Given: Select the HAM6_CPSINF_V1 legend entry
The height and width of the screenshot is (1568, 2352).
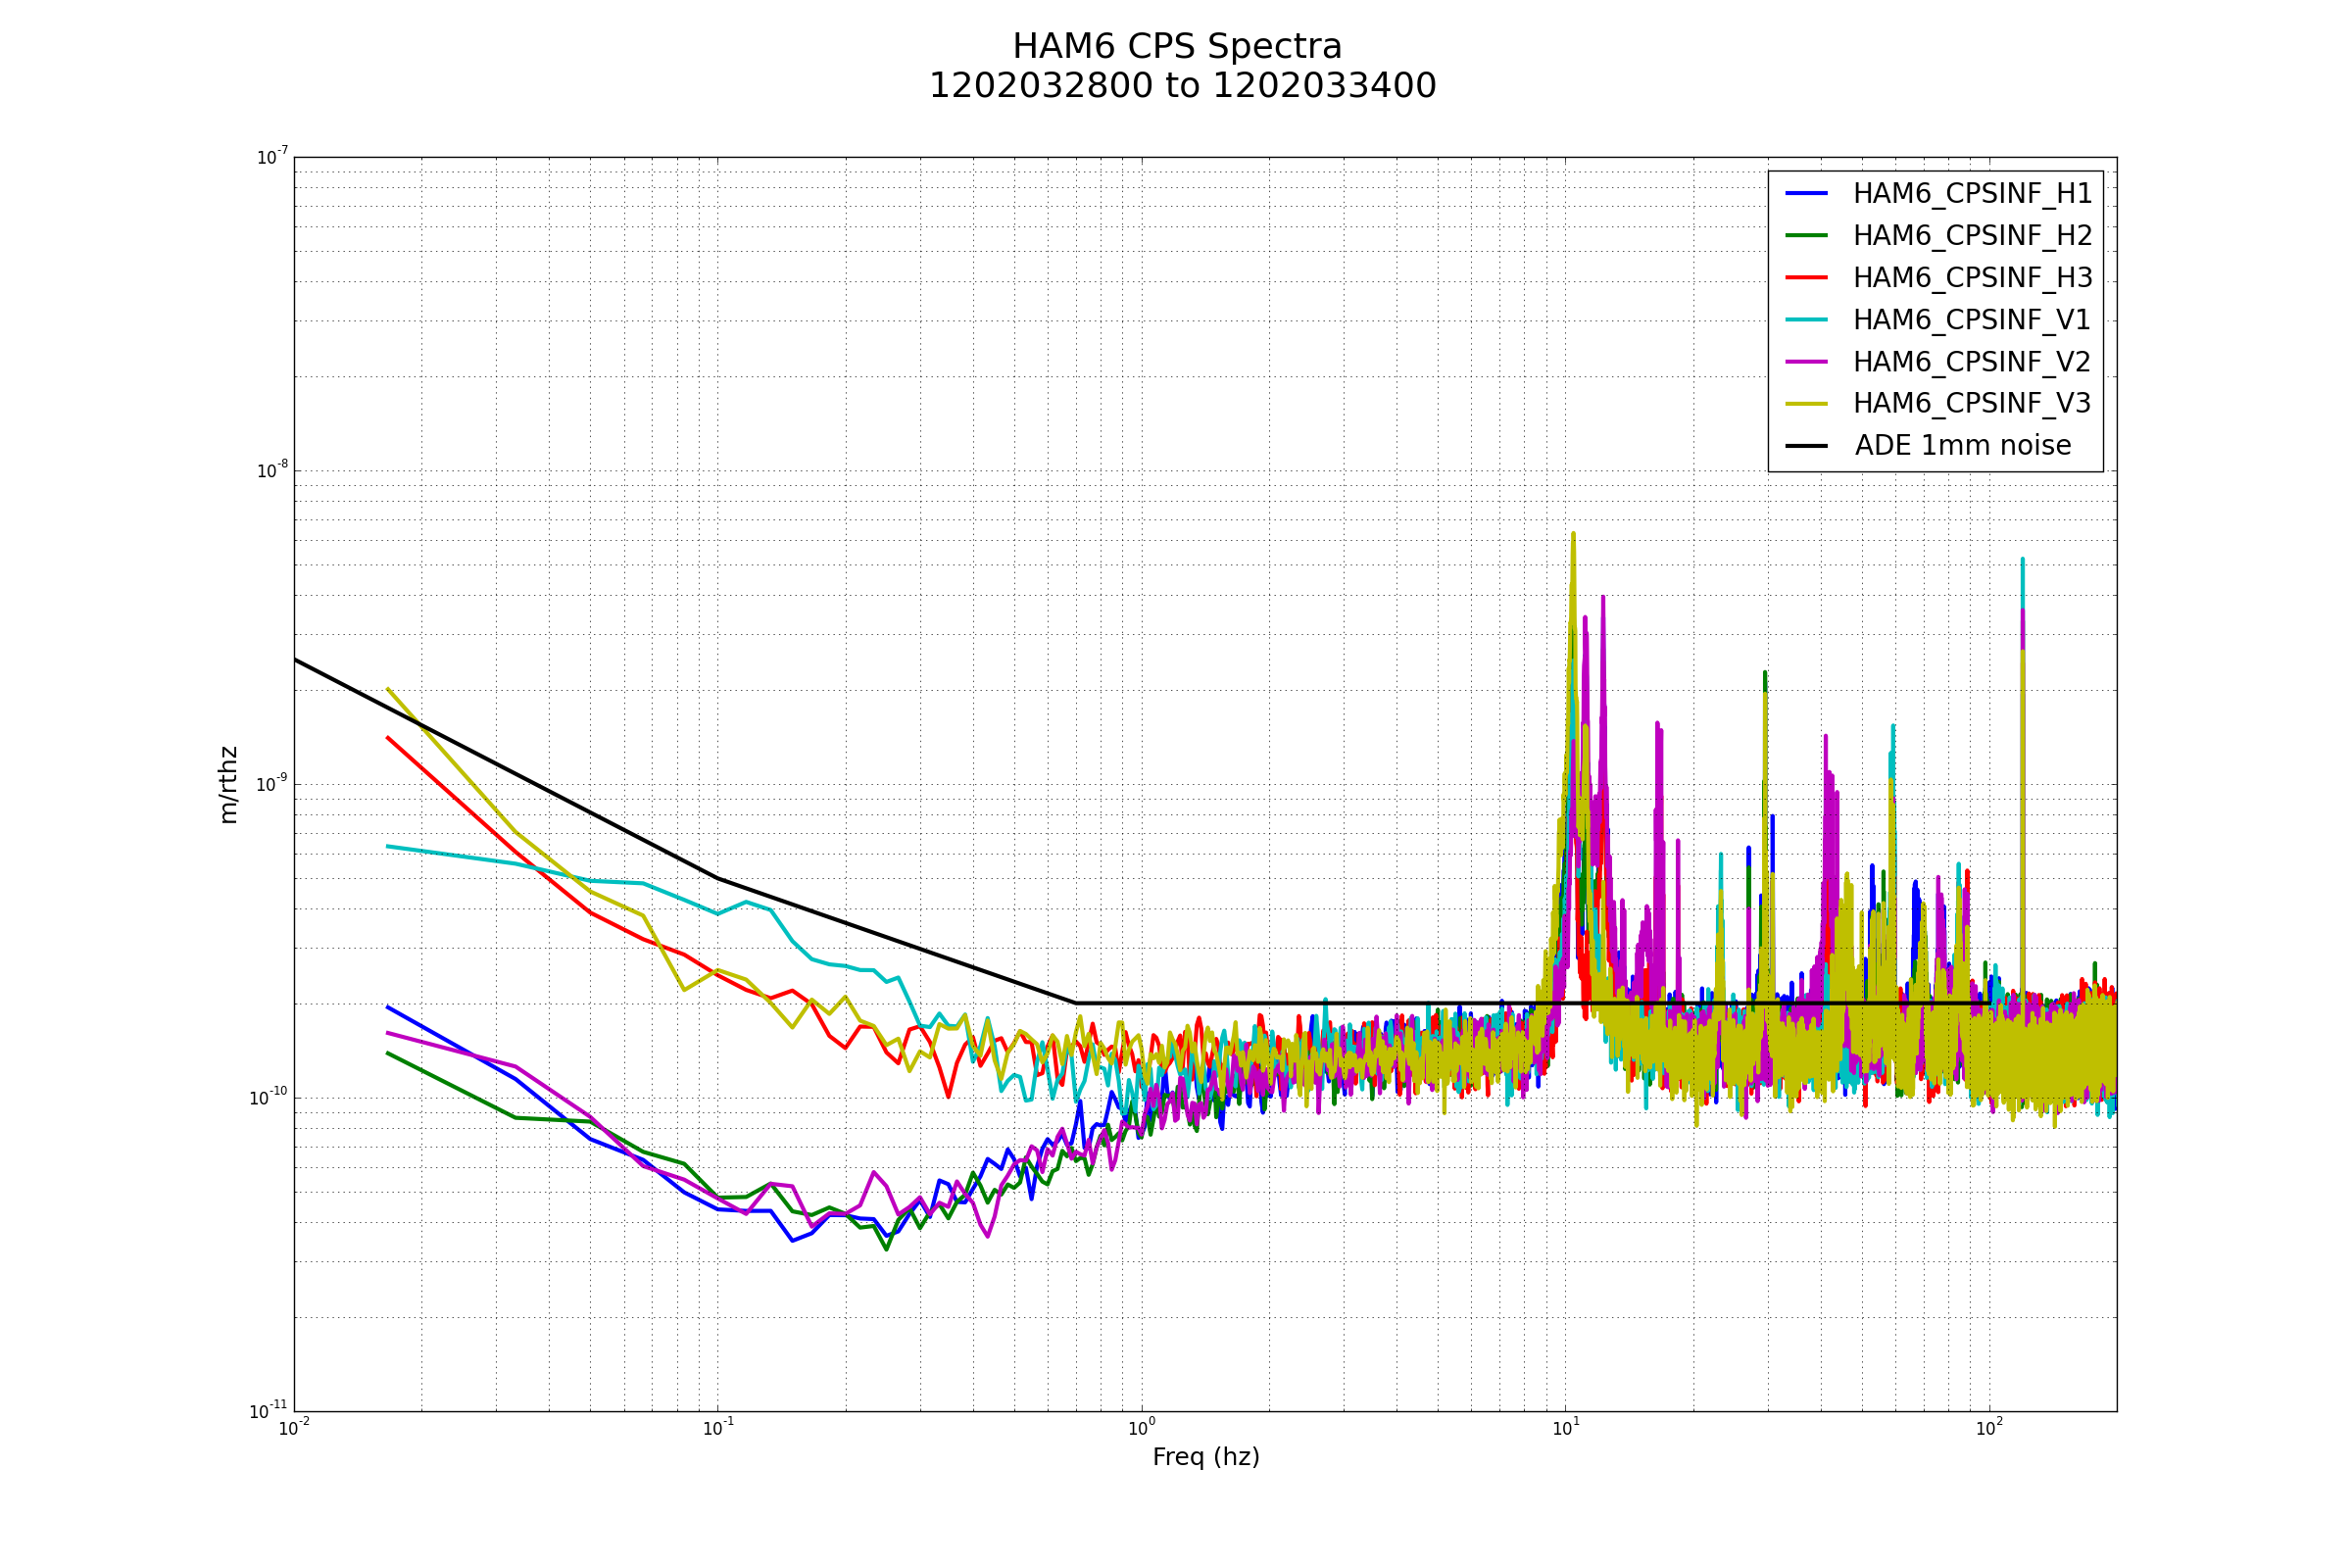Looking at the screenshot, I should tap(1972, 320).
